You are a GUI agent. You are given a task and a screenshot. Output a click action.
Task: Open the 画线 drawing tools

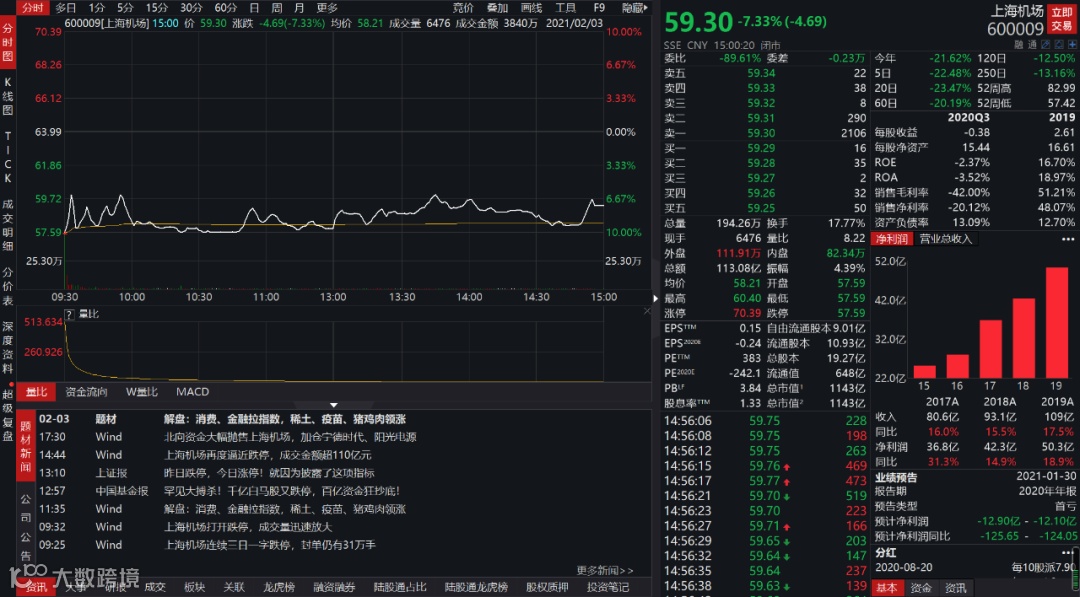531,8
